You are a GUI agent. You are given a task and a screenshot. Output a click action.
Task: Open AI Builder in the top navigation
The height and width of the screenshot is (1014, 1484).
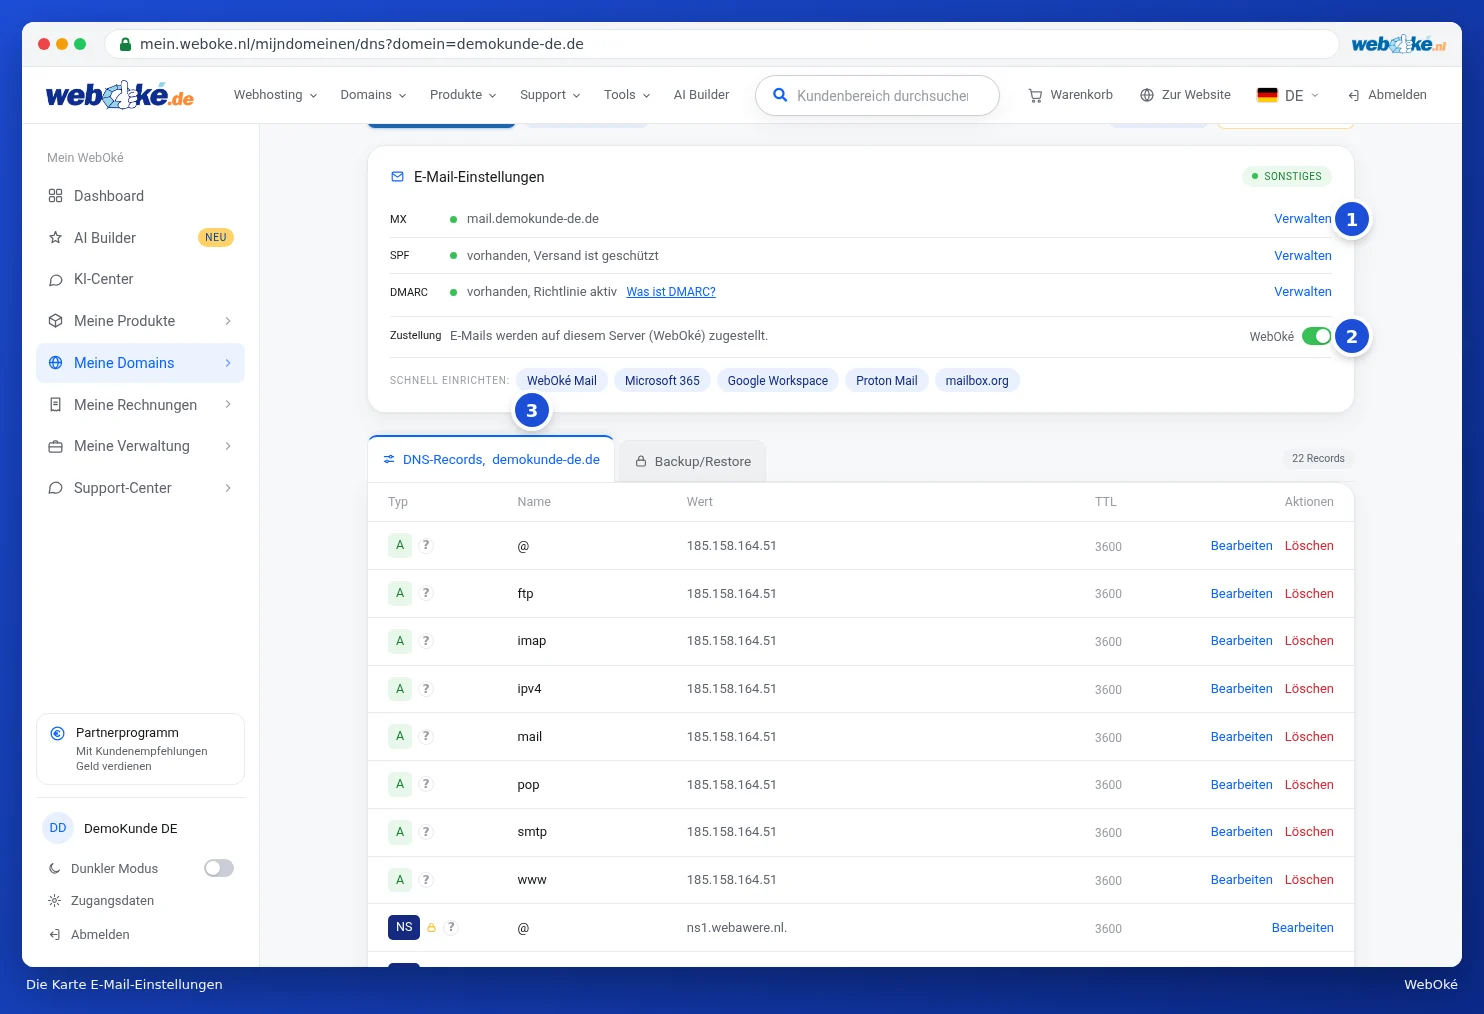point(701,95)
